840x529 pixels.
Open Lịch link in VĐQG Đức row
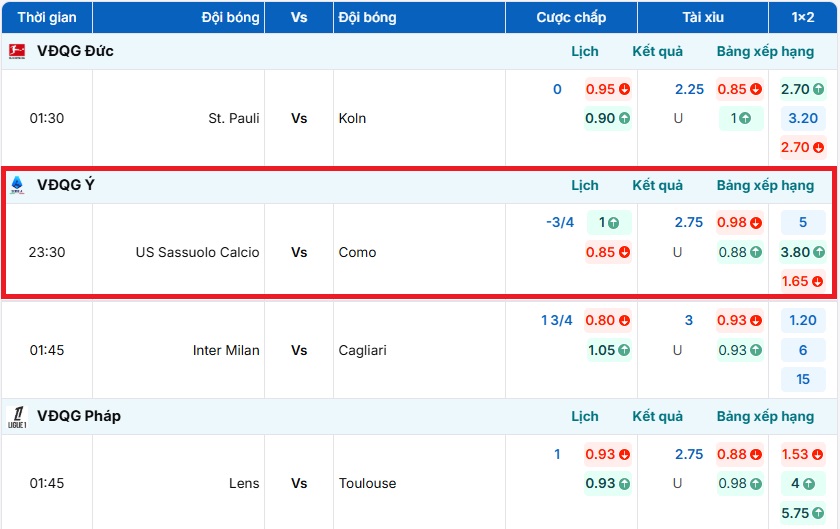pyautogui.click(x=585, y=51)
